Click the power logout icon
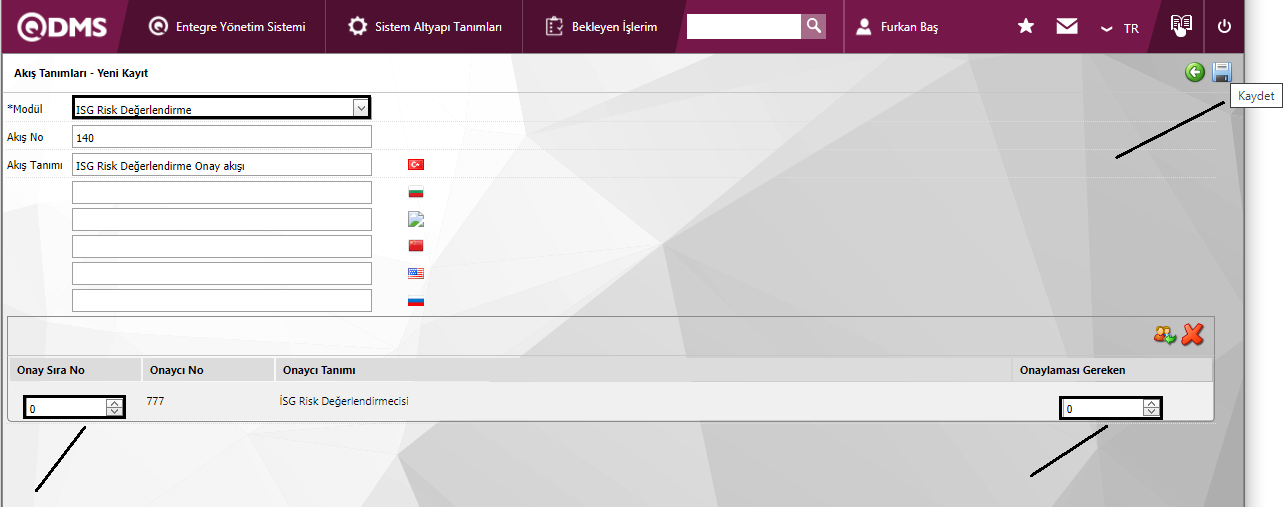 click(x=1224, y=27)
